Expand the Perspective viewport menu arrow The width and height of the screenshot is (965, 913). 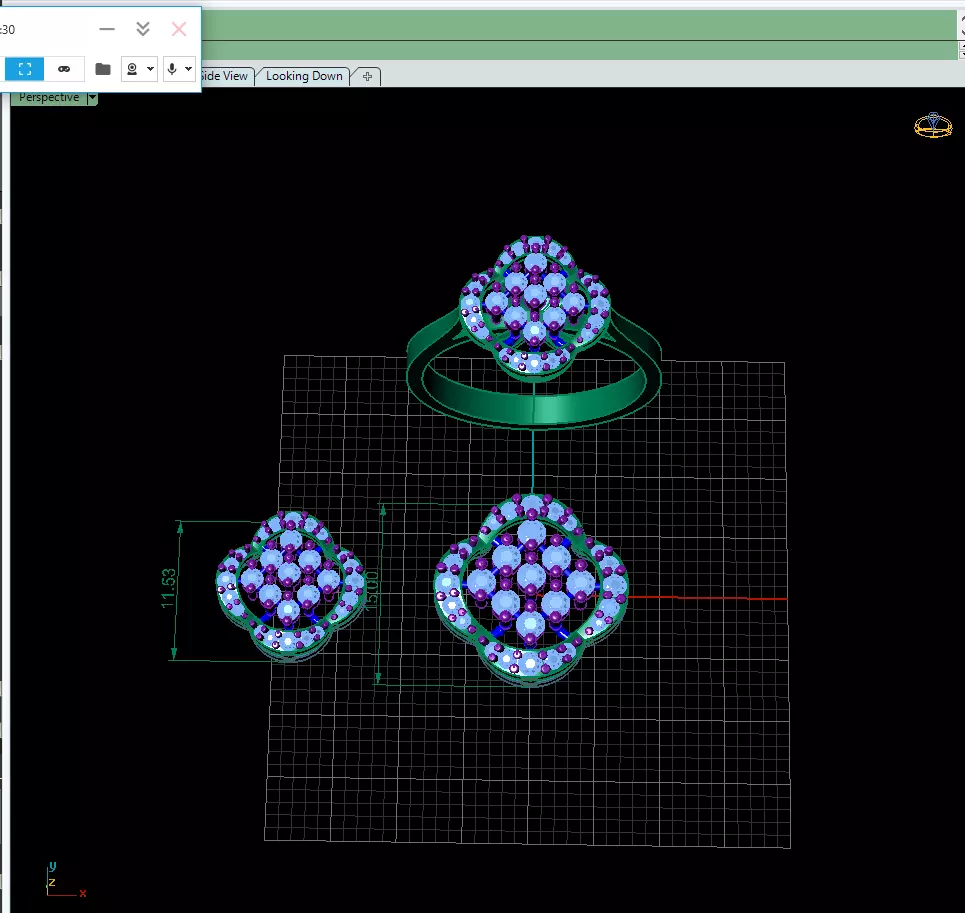point(92,97)
